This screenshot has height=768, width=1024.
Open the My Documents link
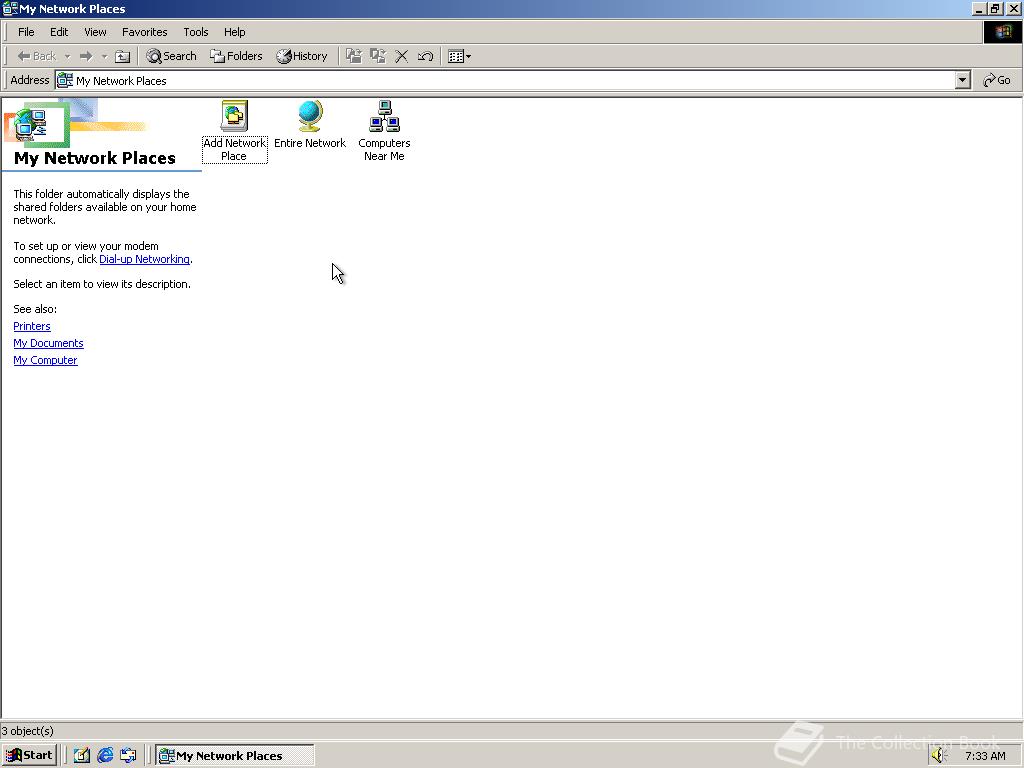pos(48,343)
